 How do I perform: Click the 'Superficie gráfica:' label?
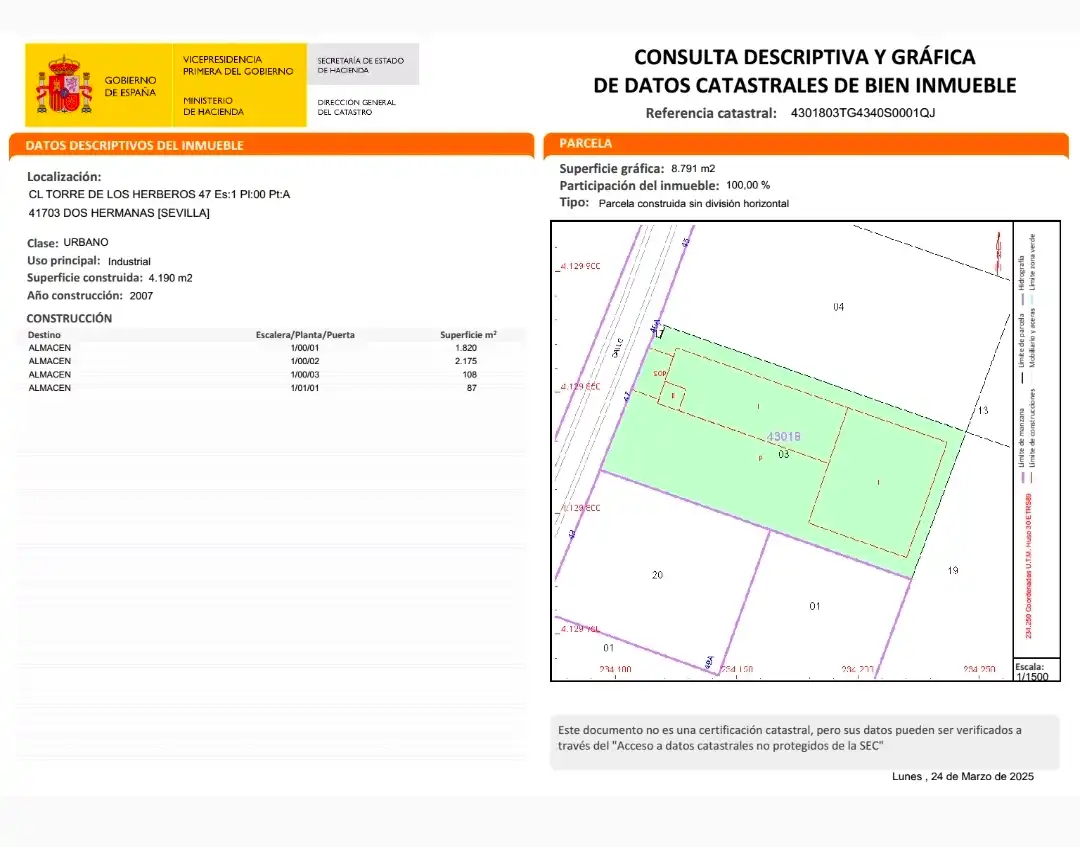point(612,169)
